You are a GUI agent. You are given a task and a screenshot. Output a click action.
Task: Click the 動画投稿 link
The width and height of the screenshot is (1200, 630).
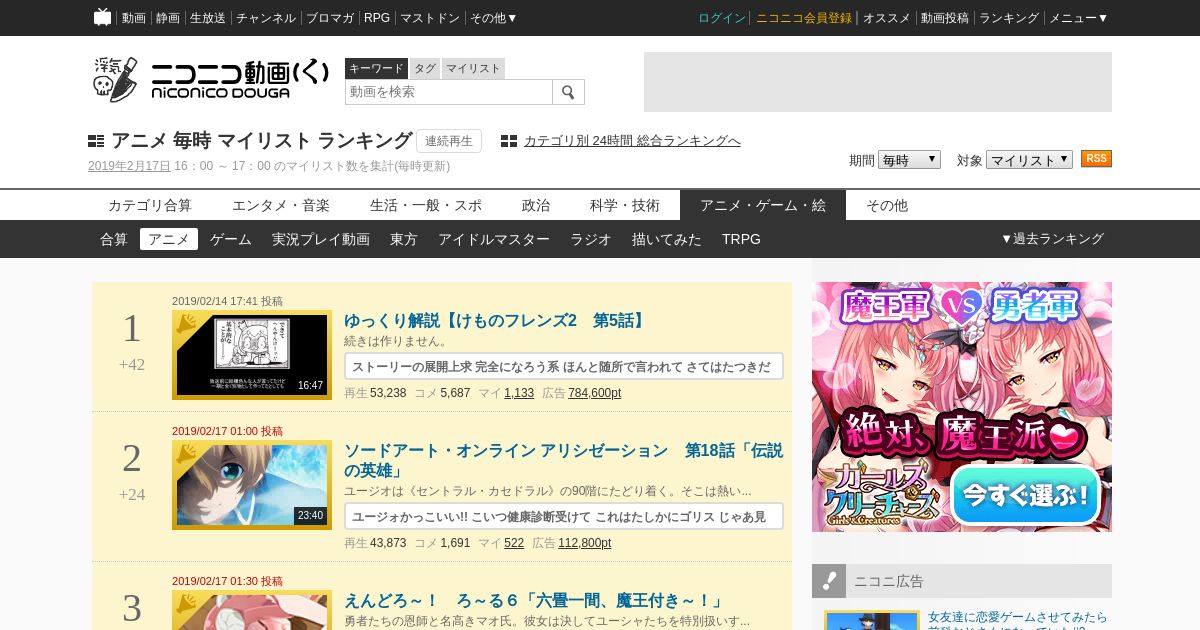click(945, 18)
